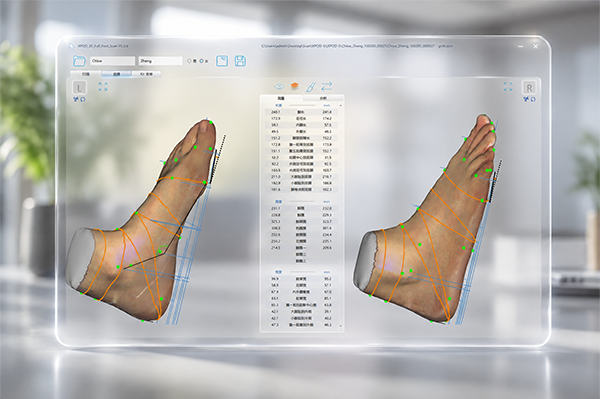This screenshot has height=399, width=600.
Task: Open the highlighted tab next to 扫描
Action: point(116,74)
